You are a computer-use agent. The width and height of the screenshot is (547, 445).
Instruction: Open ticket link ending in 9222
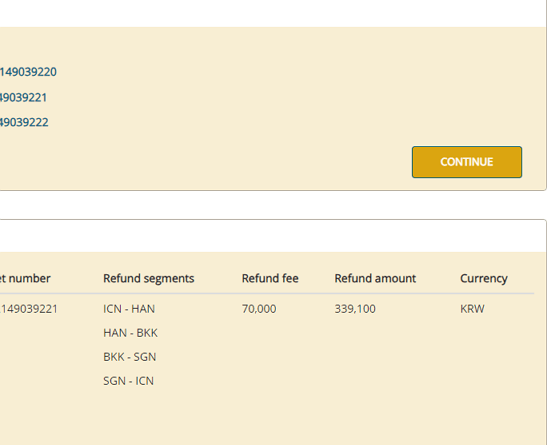coord(24,122)
